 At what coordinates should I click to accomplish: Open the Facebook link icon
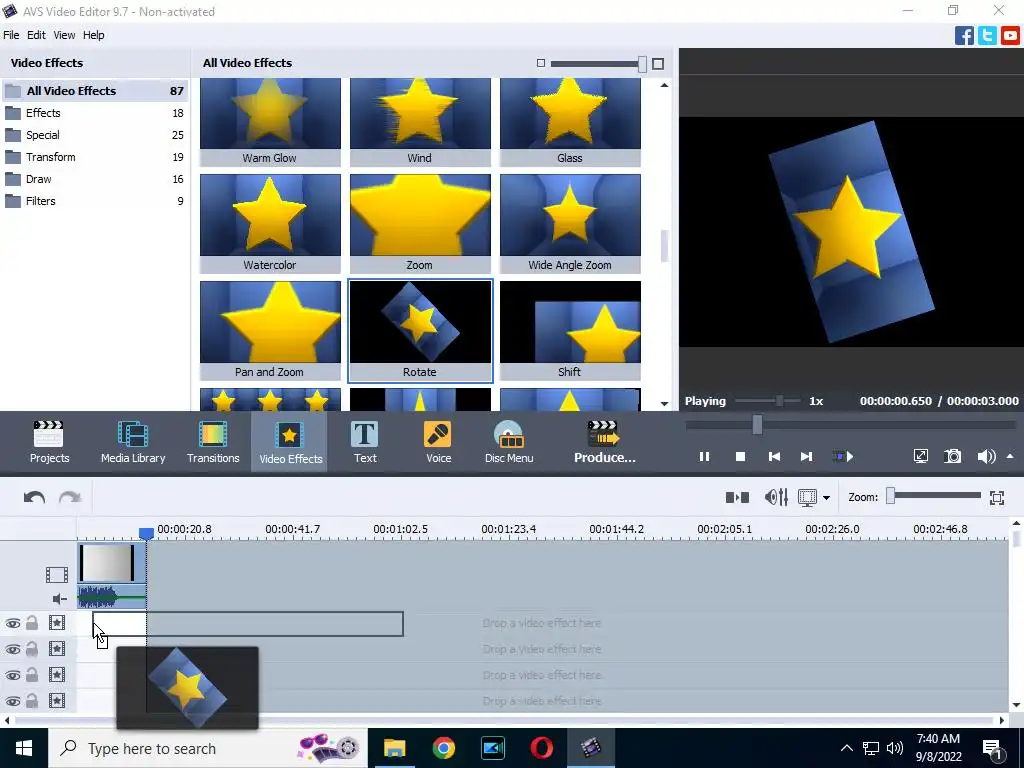964,35
